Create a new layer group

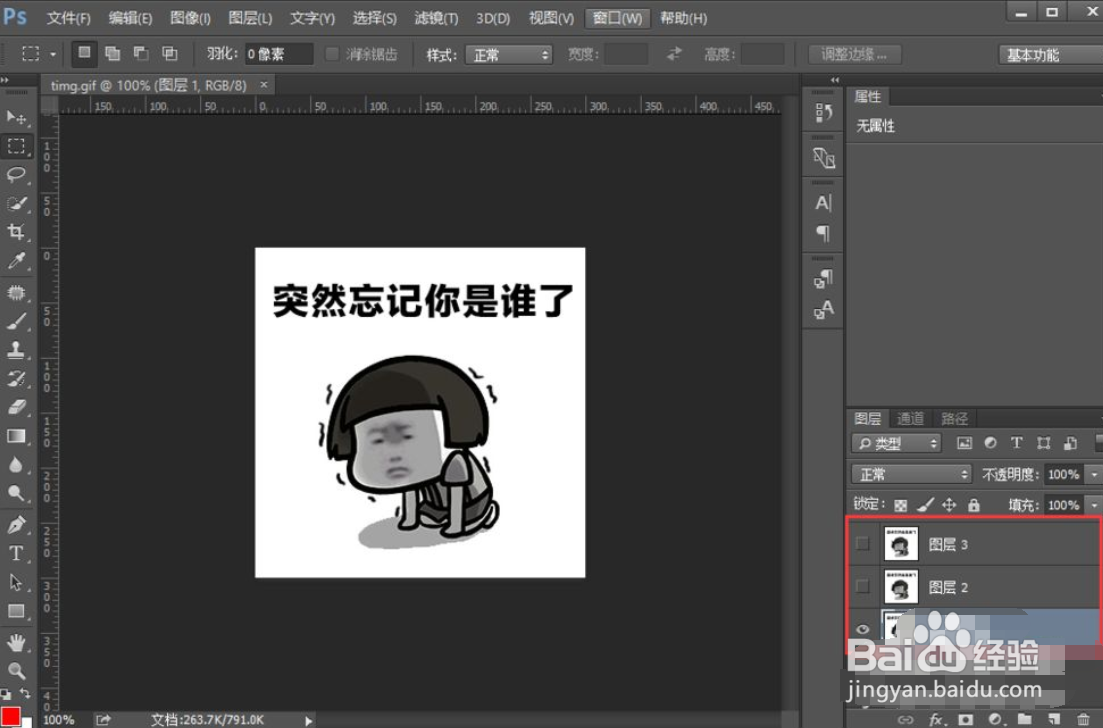tap(1024, 720)
